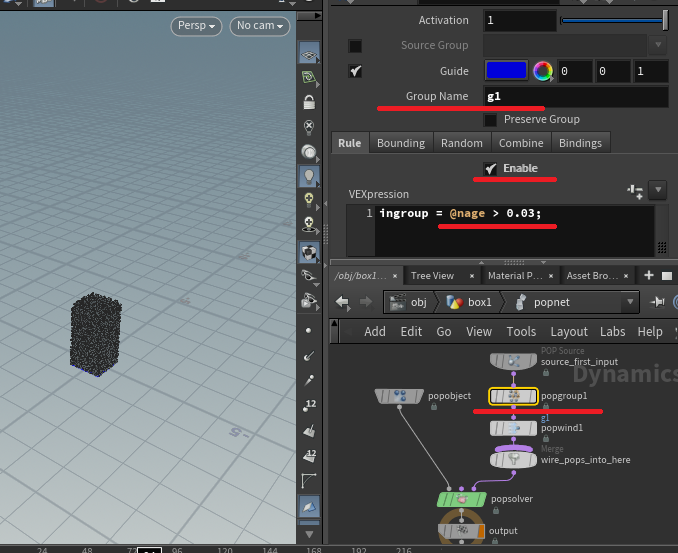Image resolution: width=678 pixels, height=553 pixels.
Task: Click popnet in the path bar
Action: 544,302
